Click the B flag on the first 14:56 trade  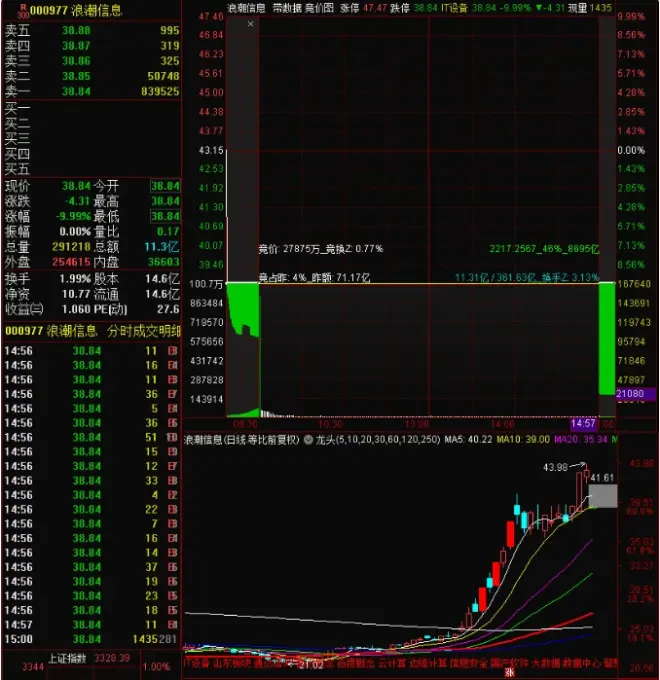pos(176,351)
